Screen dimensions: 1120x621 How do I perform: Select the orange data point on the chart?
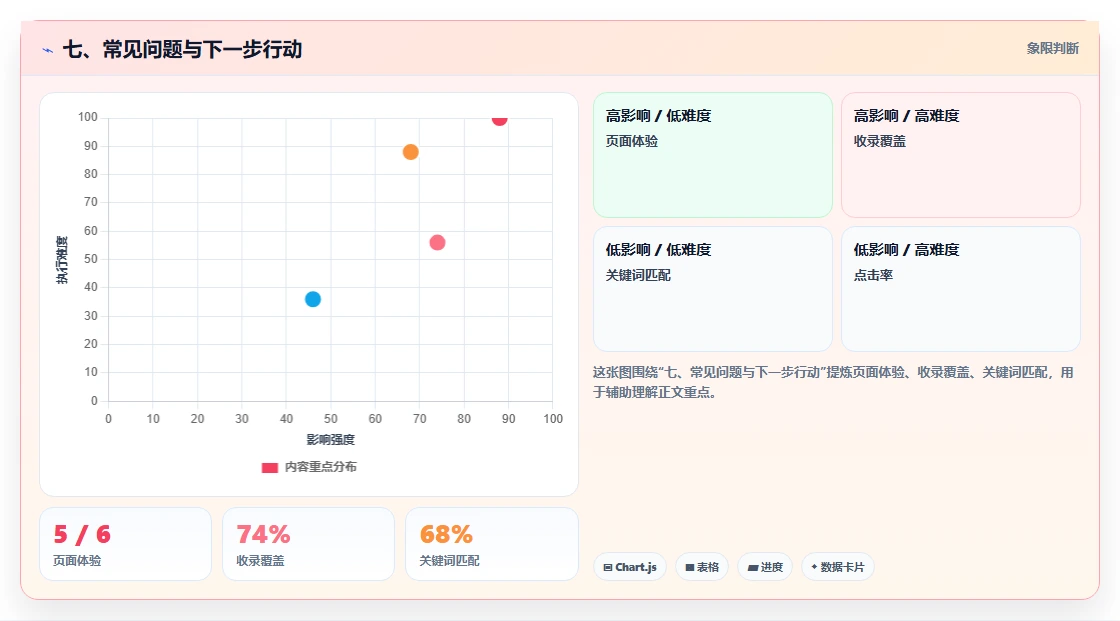pos(411,152)
